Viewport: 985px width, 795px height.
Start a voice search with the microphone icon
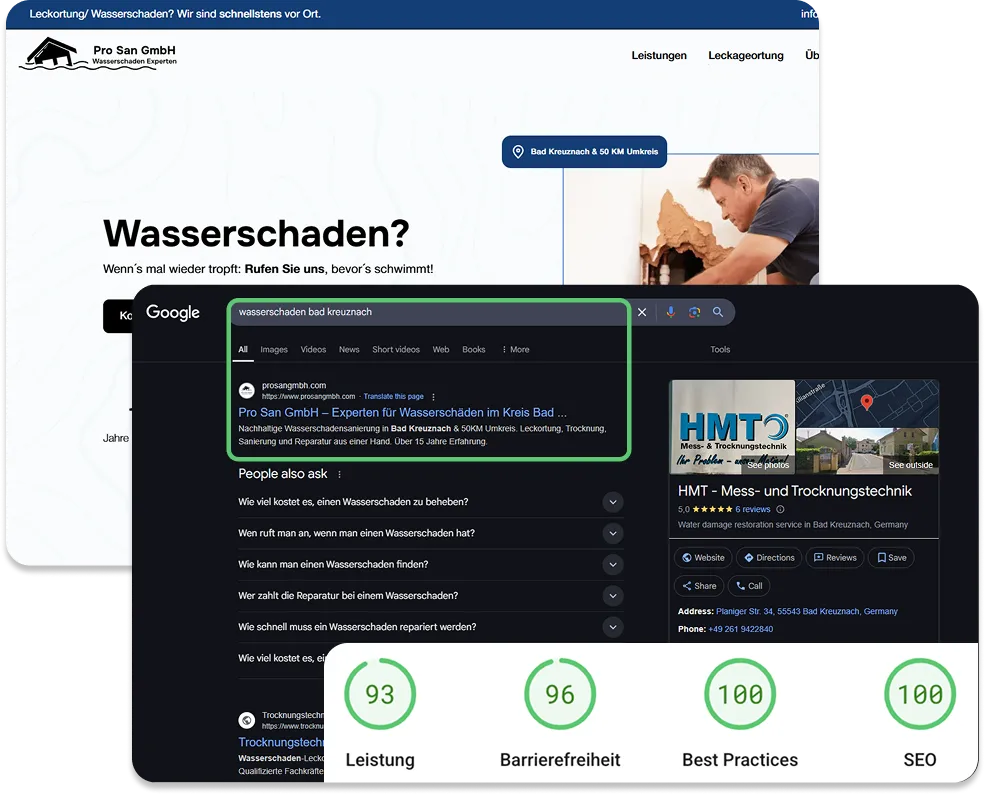tap(670, 312)
